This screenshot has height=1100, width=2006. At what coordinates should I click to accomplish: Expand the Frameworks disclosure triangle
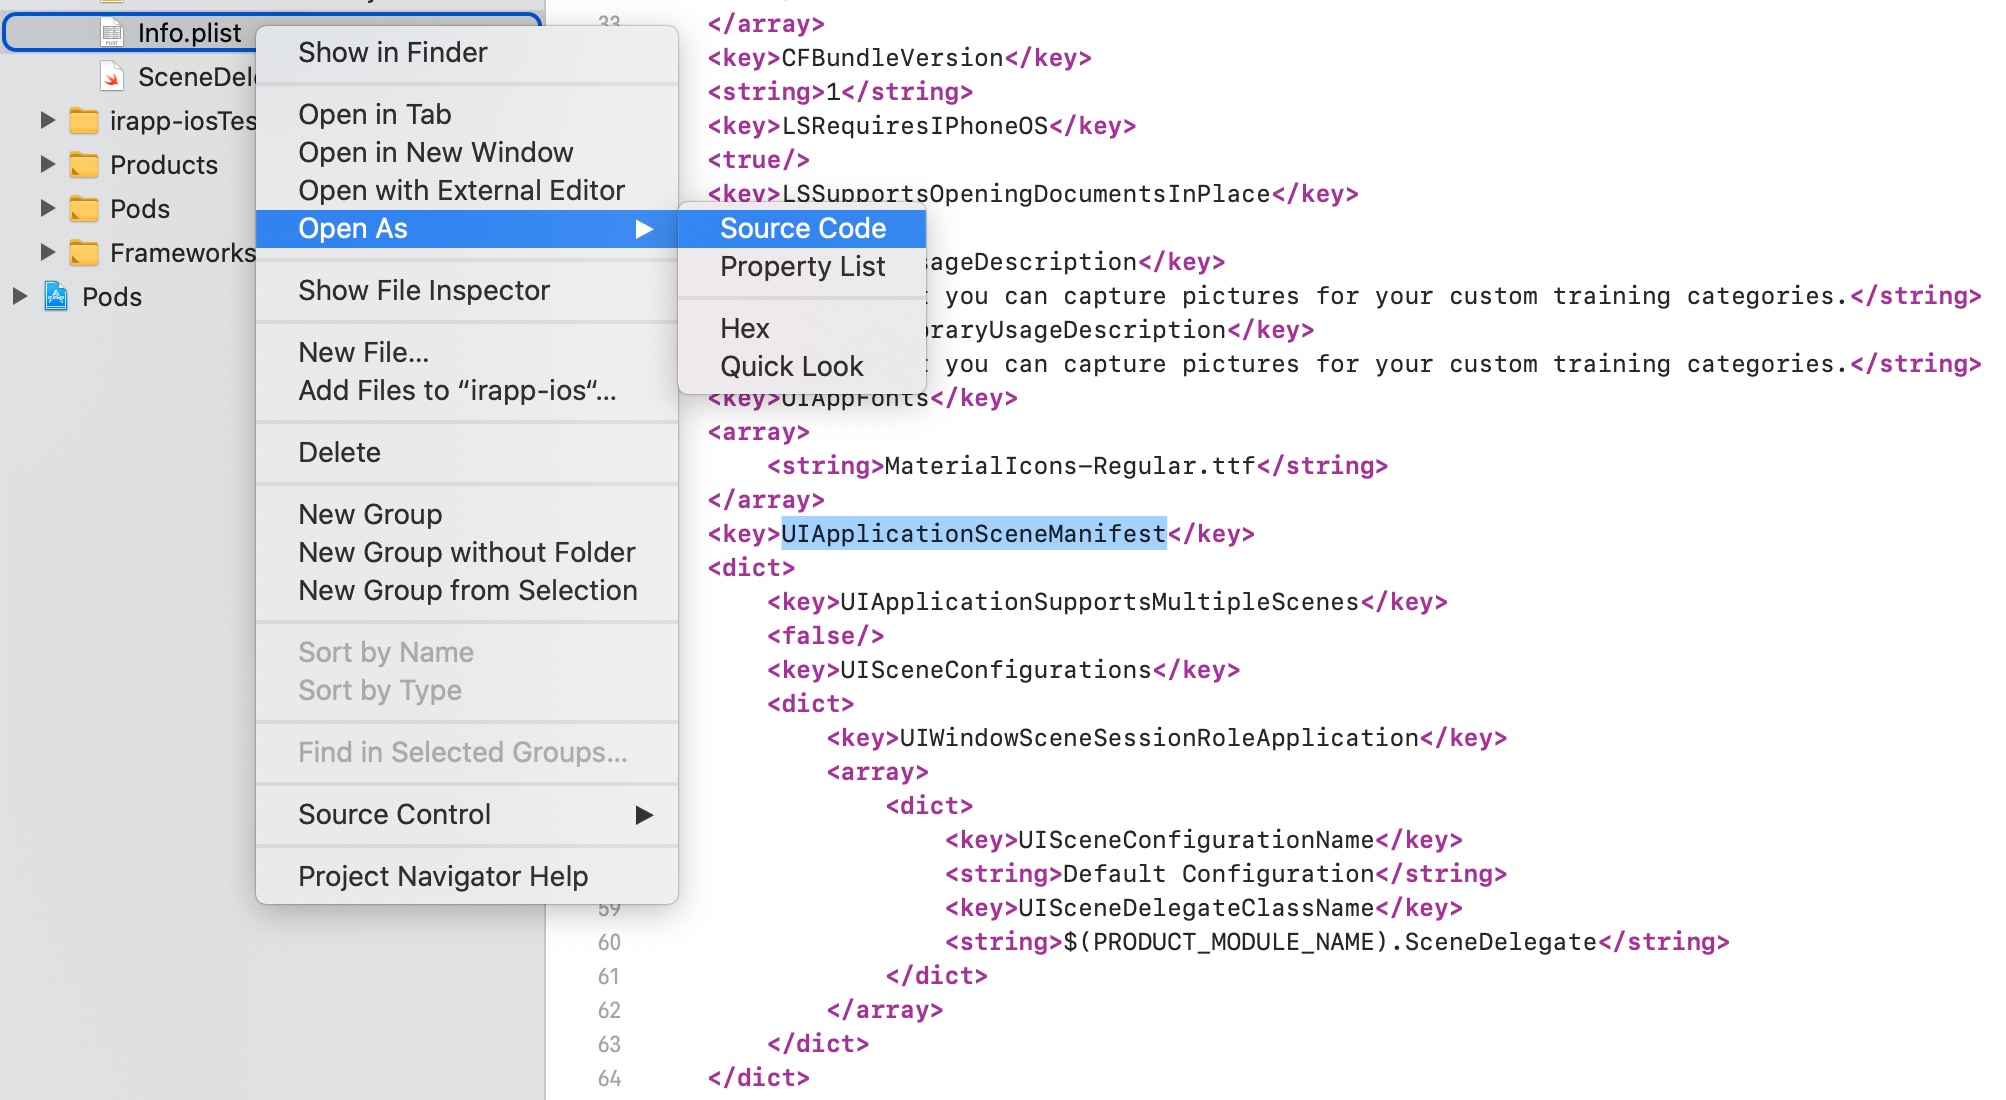pyautogui.click(x=47, y=253)
